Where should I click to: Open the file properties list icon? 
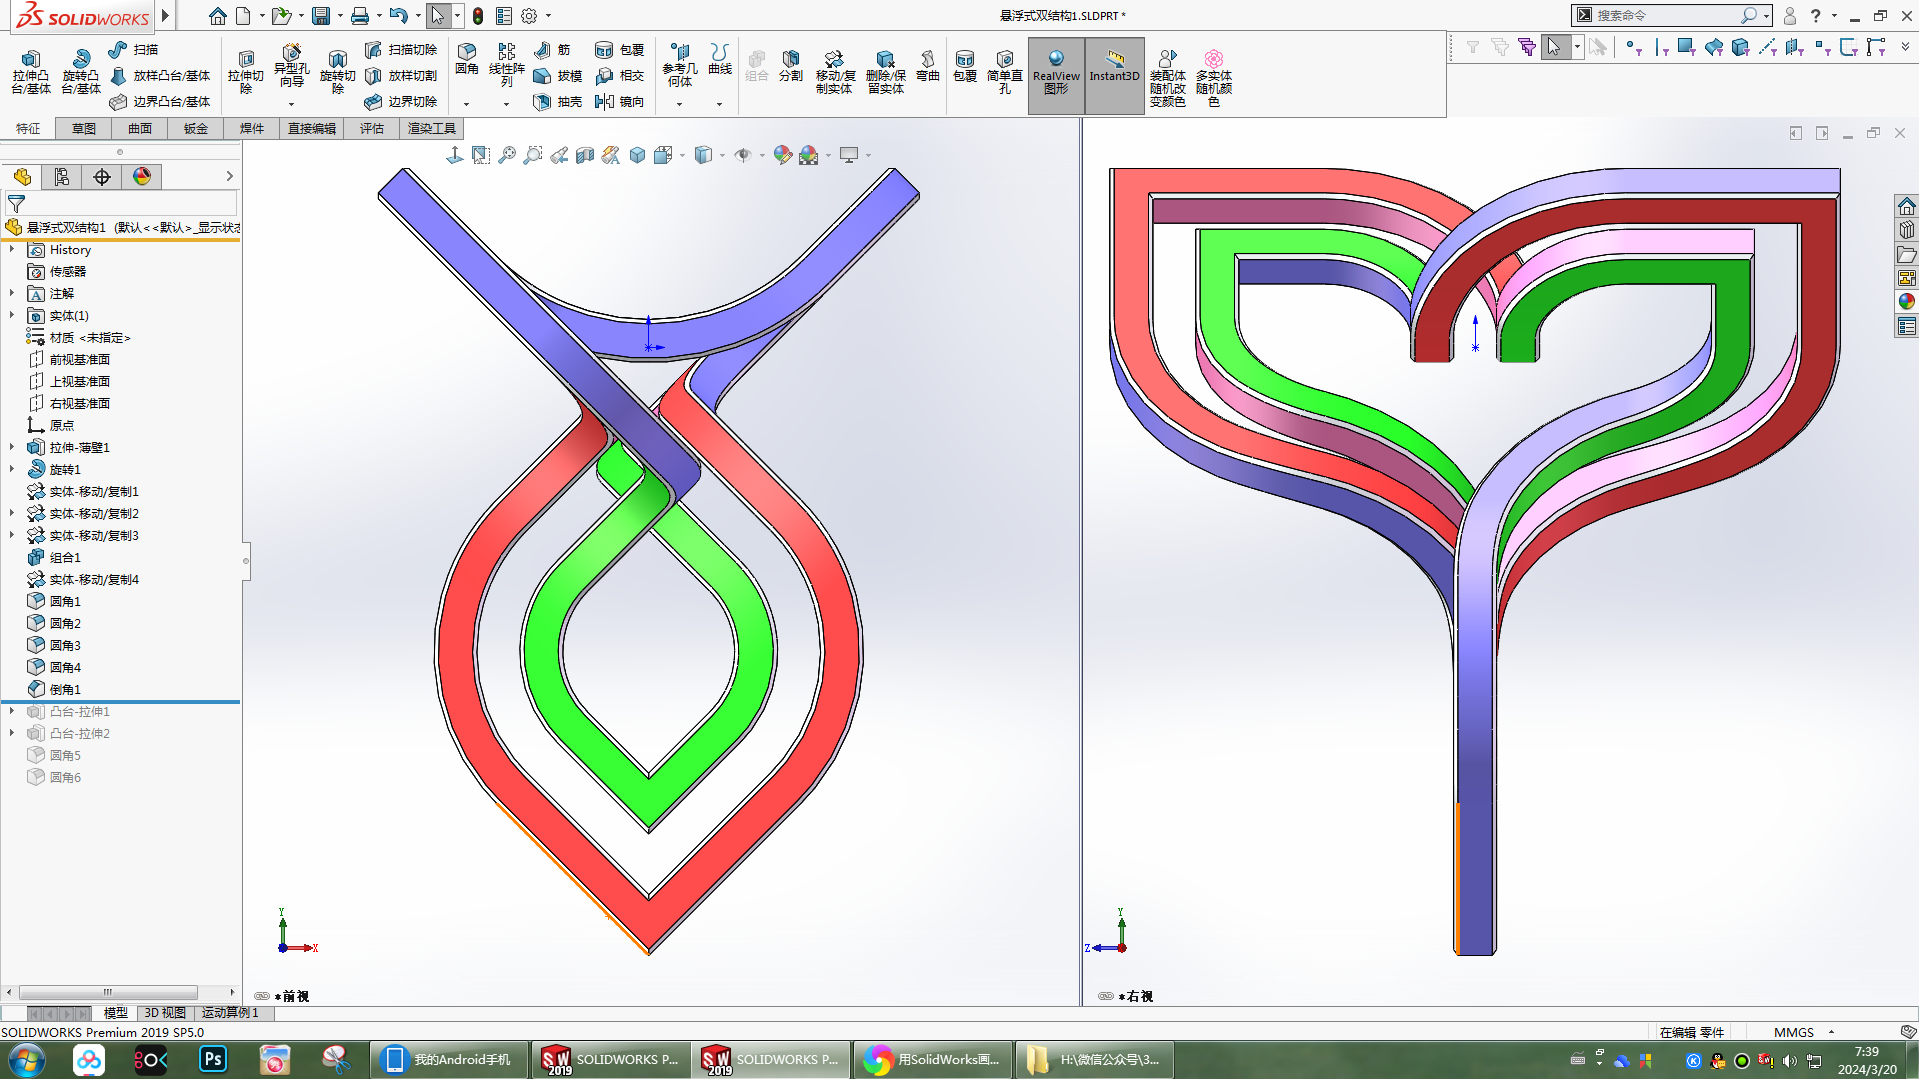click(x=504, y=16)
